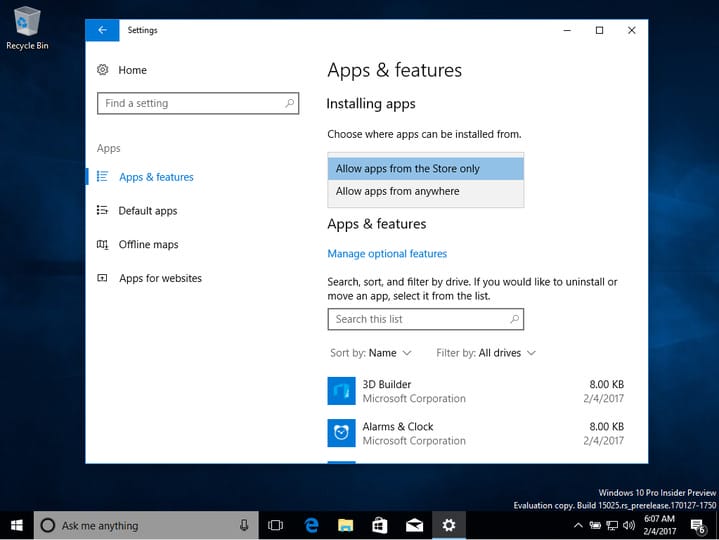Expand the 'Sort by: Name' dropdown
The height and width of the screenshot is (540, 719).
[x=371, y=353]
